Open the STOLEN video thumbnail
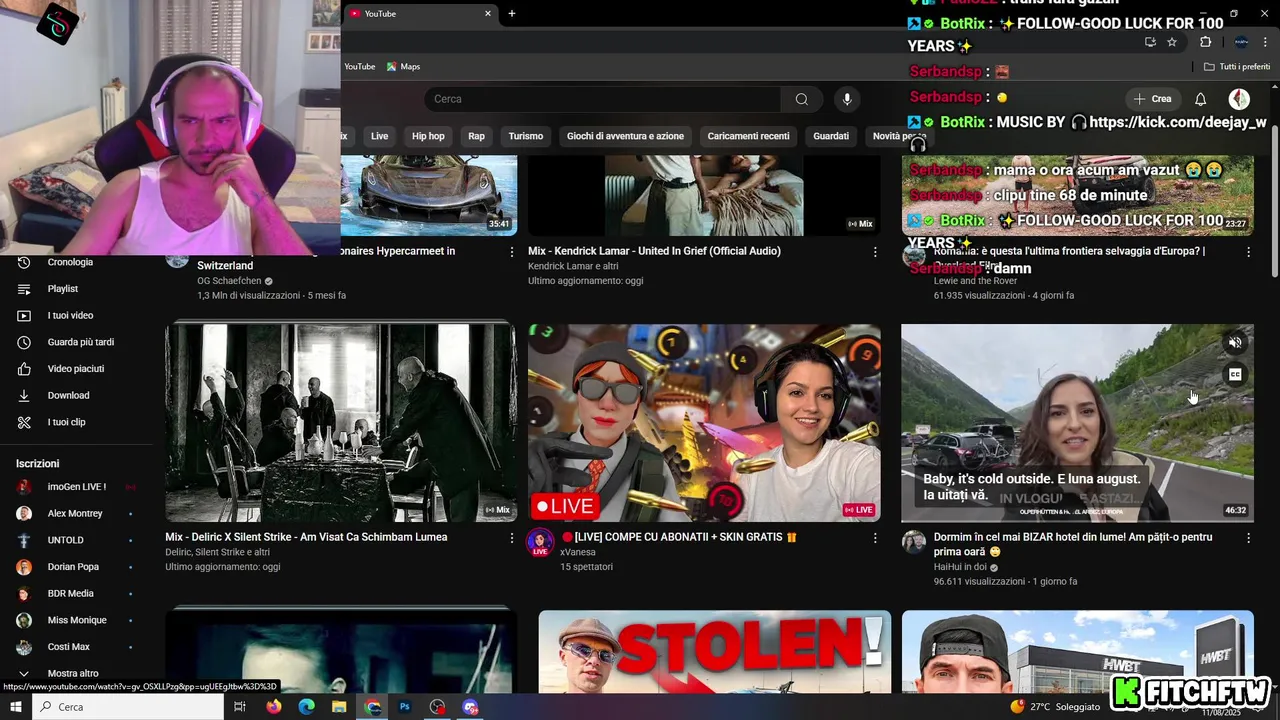1280x720 pixels. click(715, 651)
